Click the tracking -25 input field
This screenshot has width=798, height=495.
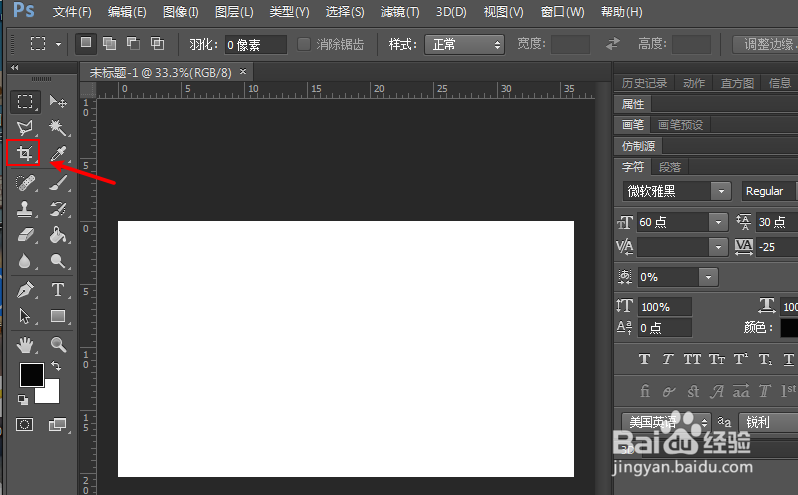[x=777, y=247]
